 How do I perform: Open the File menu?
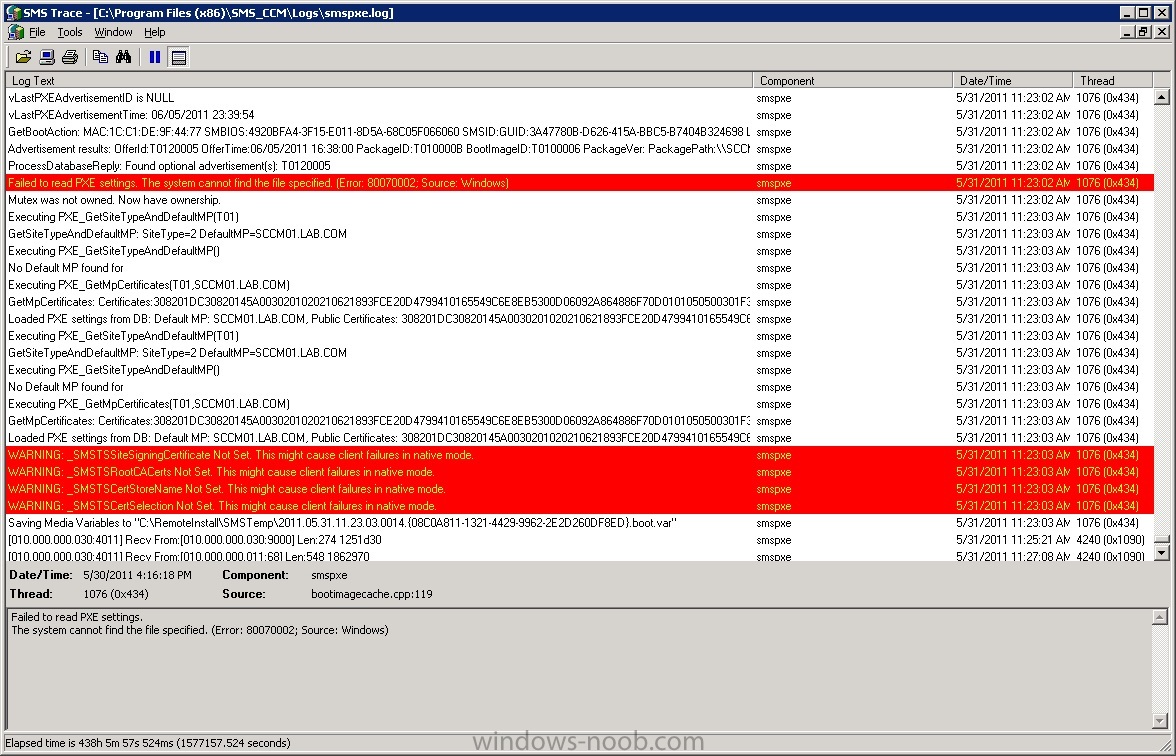(x=37, y=32)
